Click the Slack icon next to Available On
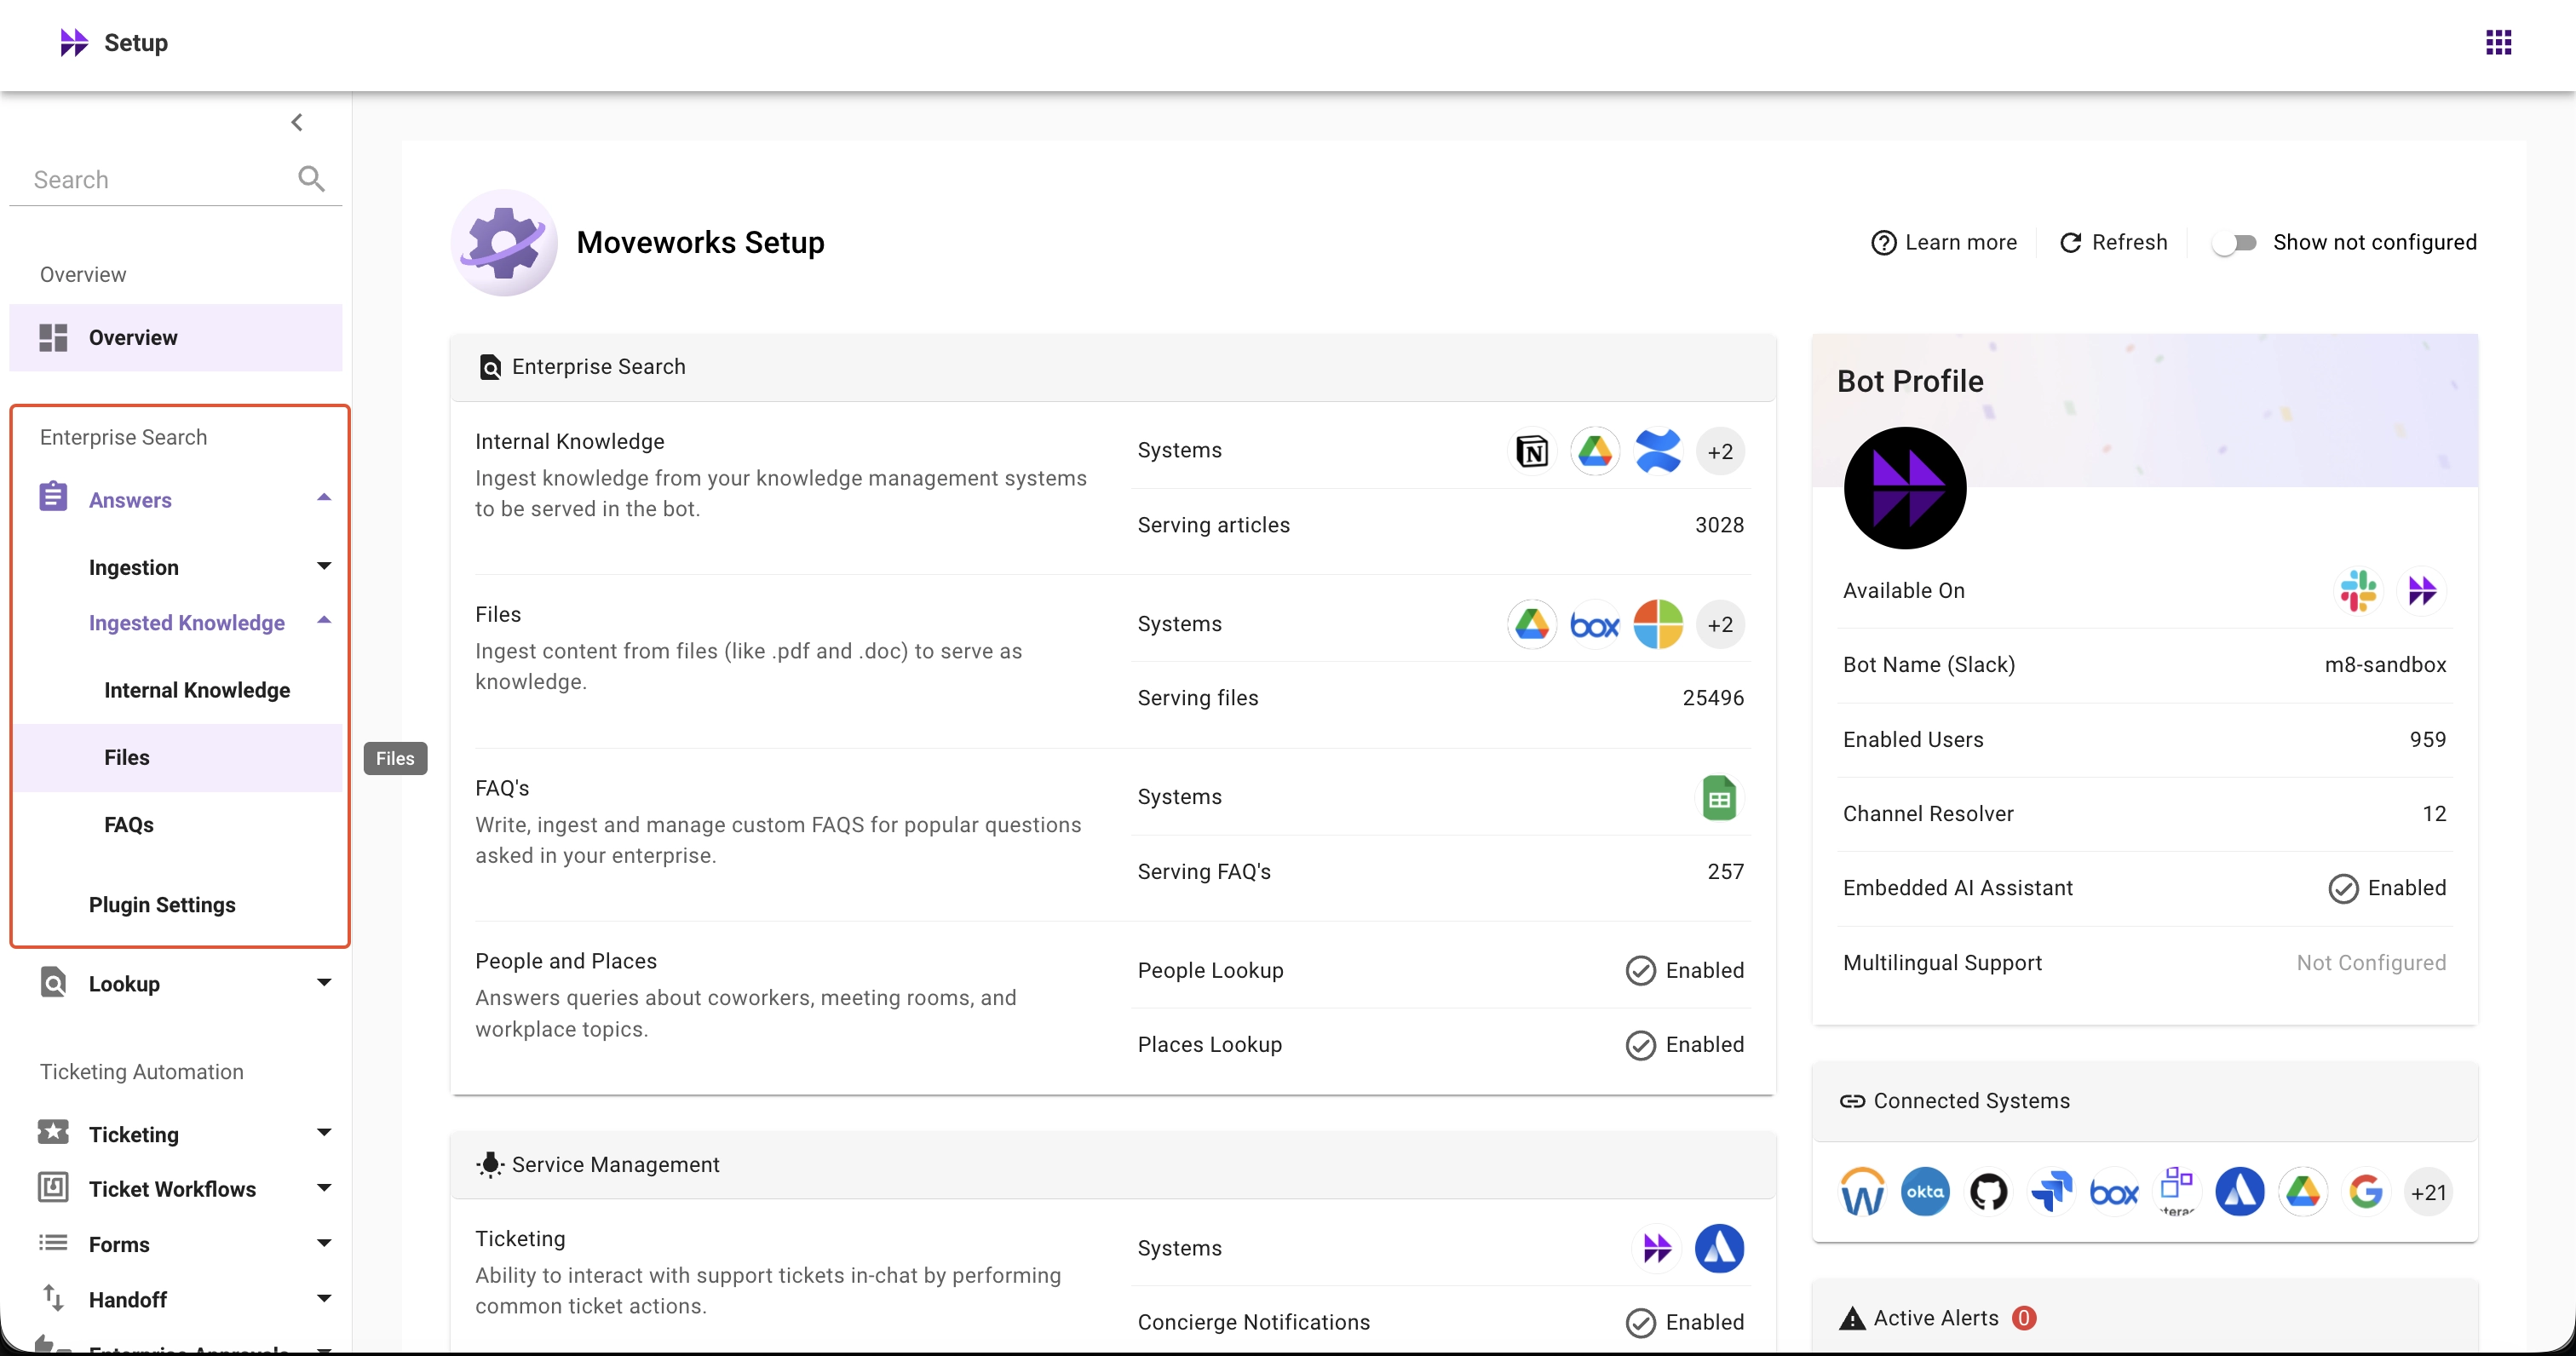Viewport: 2576px width, 1356px height. pos(2358,591)
